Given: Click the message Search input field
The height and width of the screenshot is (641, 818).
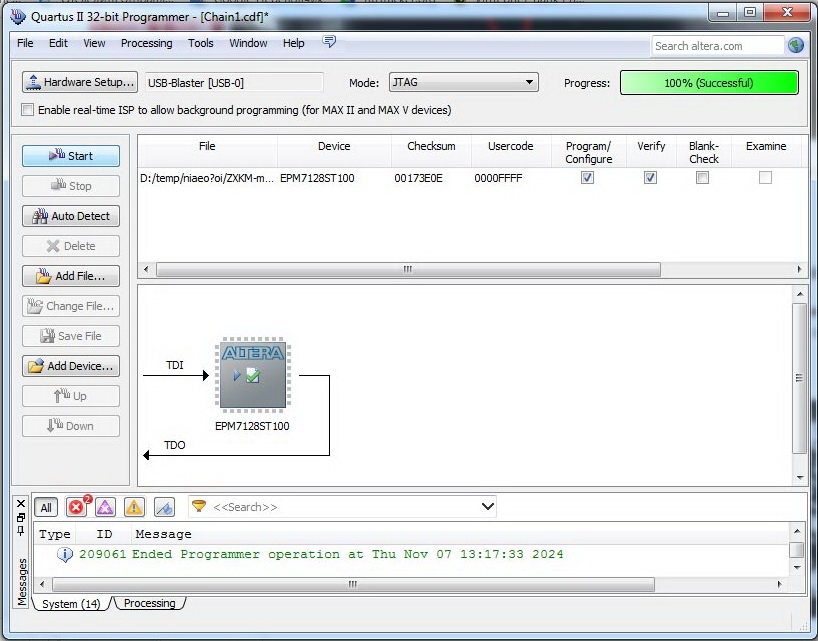Looking at the screenshot, I should [344, 507].
